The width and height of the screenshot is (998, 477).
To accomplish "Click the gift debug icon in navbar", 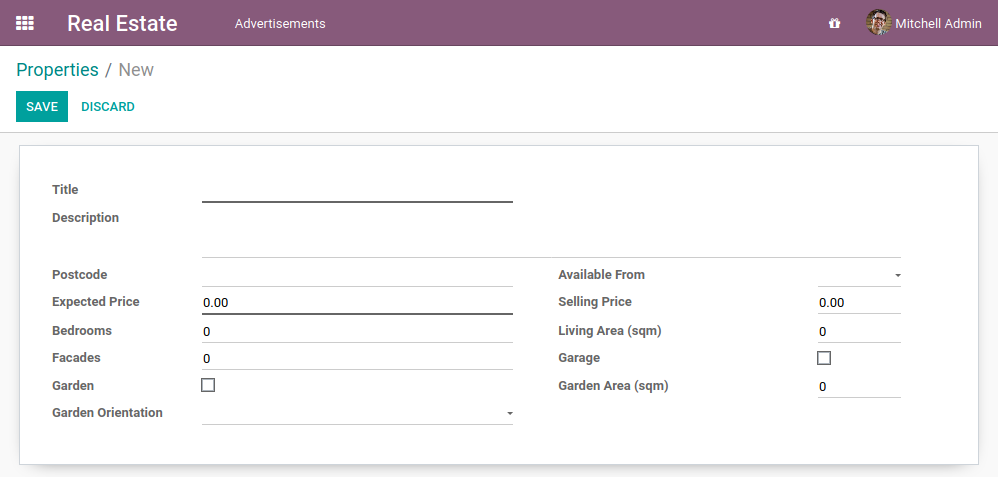I will [834, 23].
